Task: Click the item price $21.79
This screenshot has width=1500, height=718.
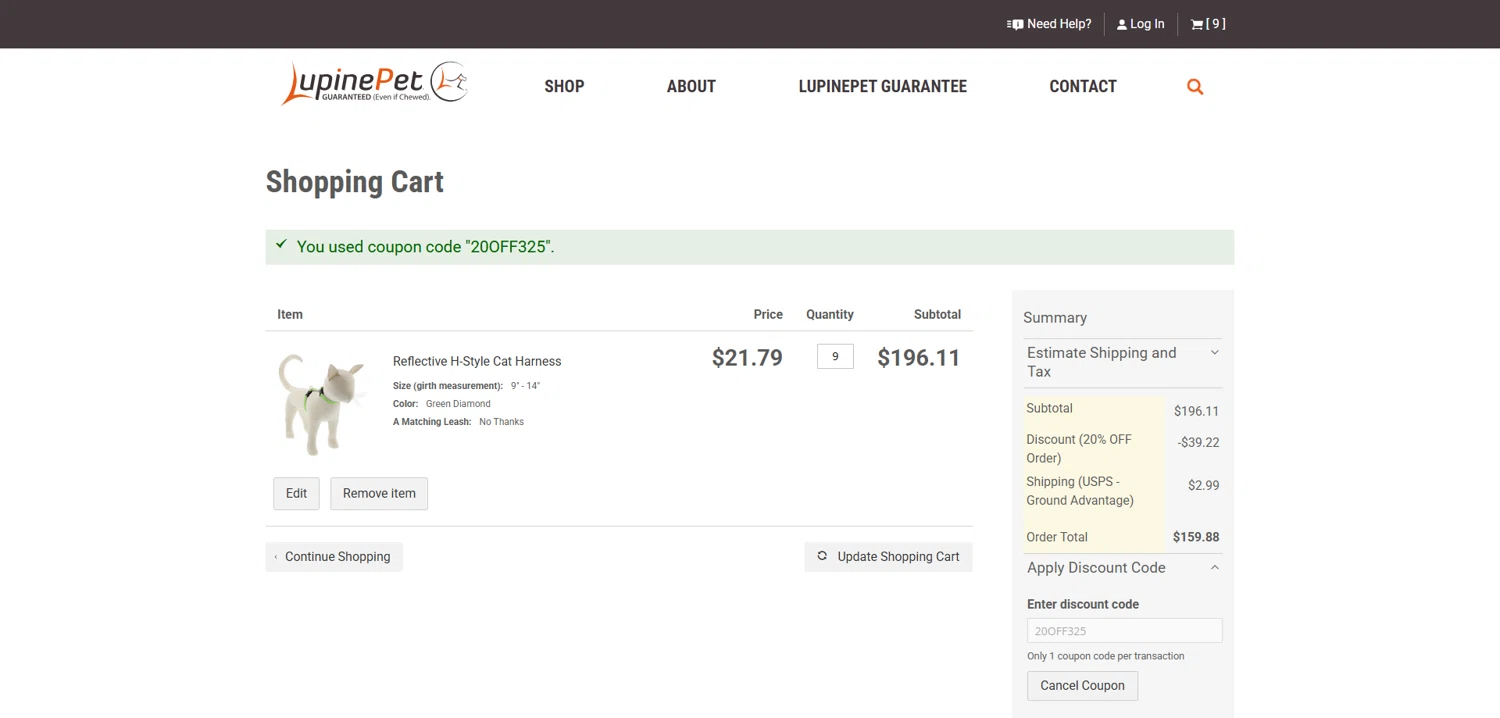Action: tap(747, 358)
